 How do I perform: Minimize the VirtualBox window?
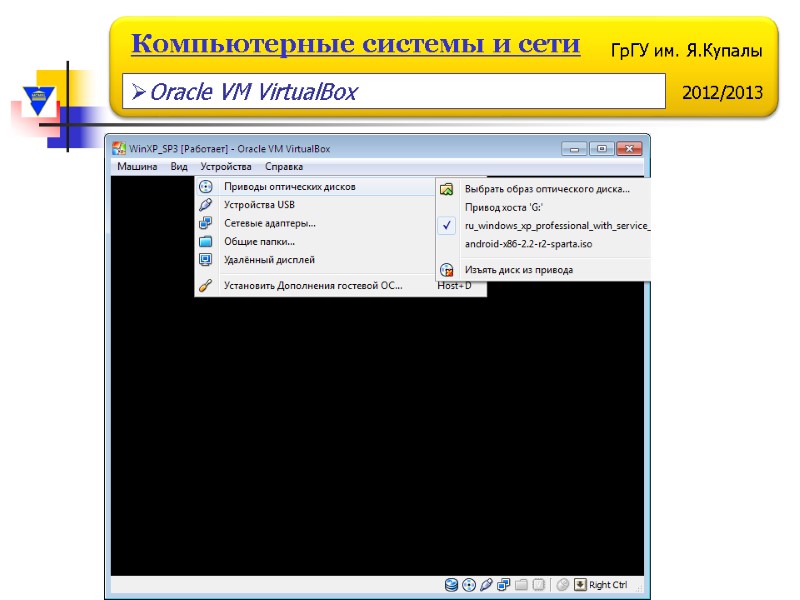574,148
